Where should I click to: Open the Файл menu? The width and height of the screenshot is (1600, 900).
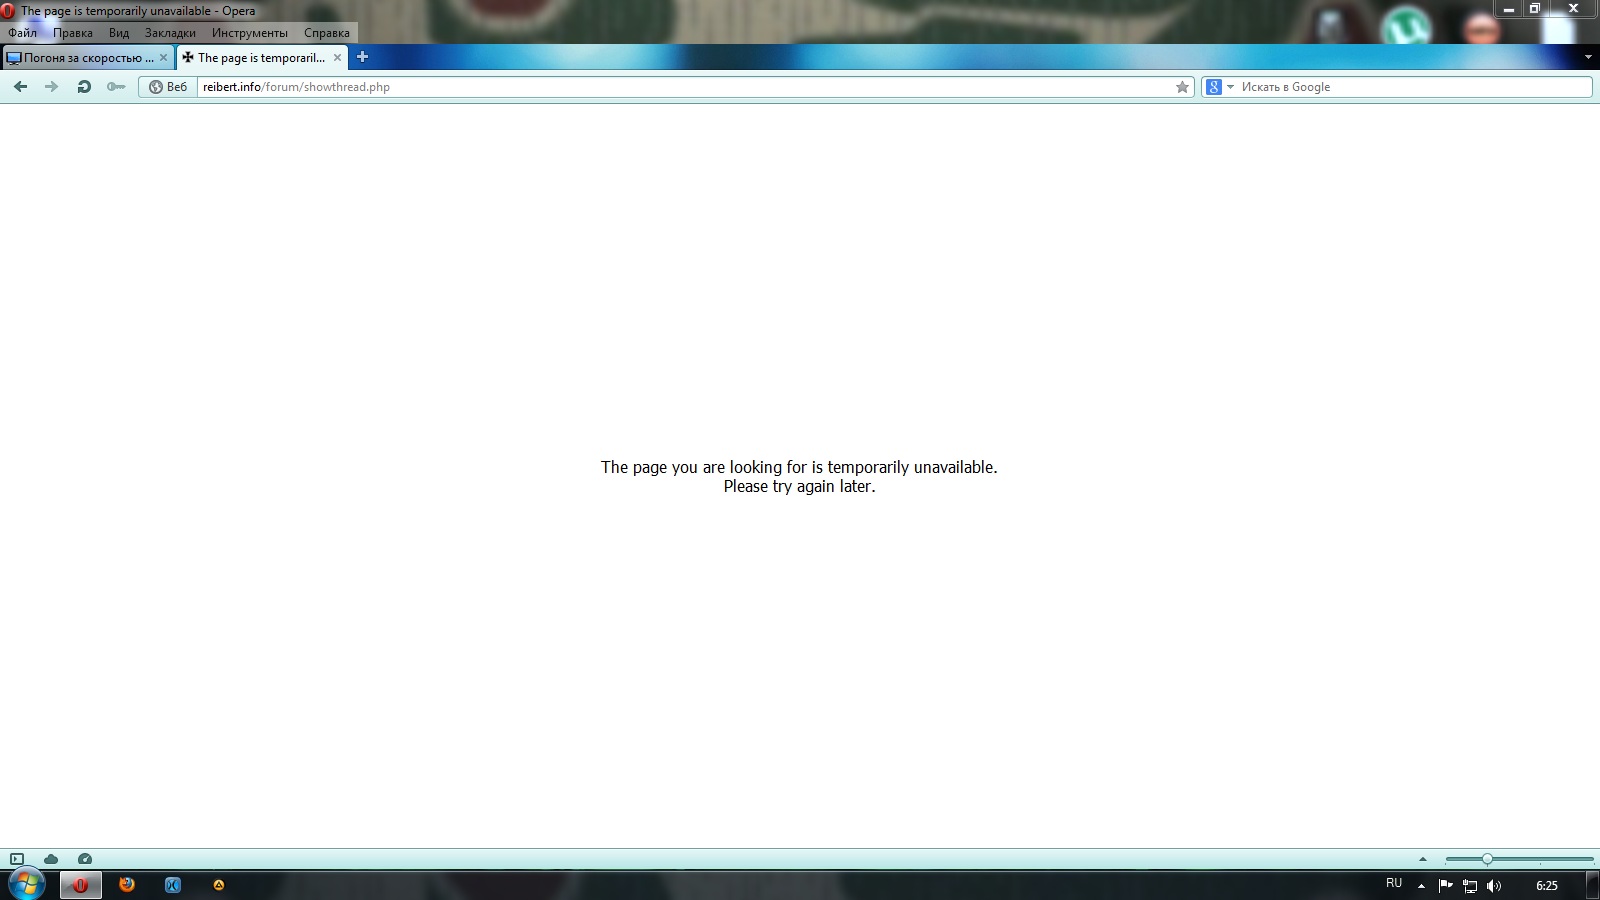tap(22, 33)
